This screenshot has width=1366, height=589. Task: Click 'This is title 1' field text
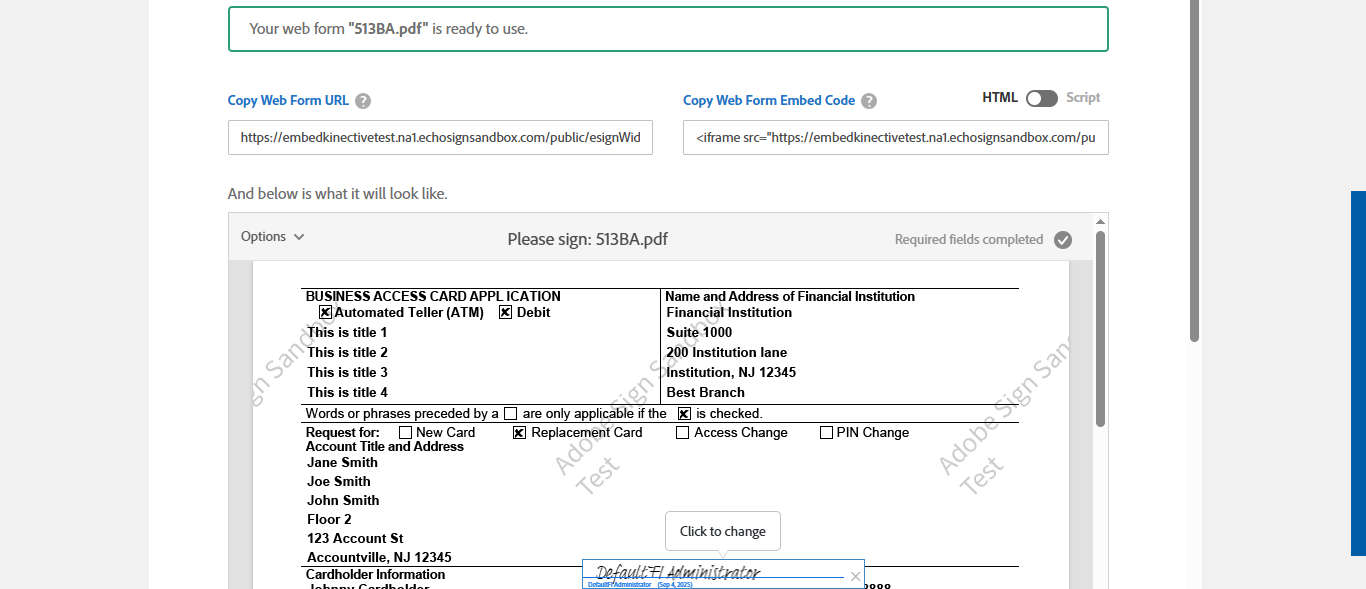coord(347,332)
